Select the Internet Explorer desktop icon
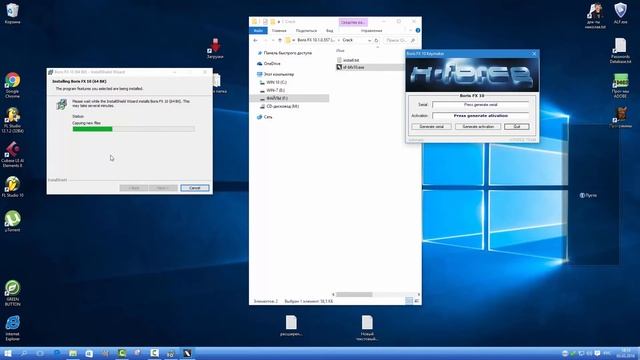 click(12, 328)
